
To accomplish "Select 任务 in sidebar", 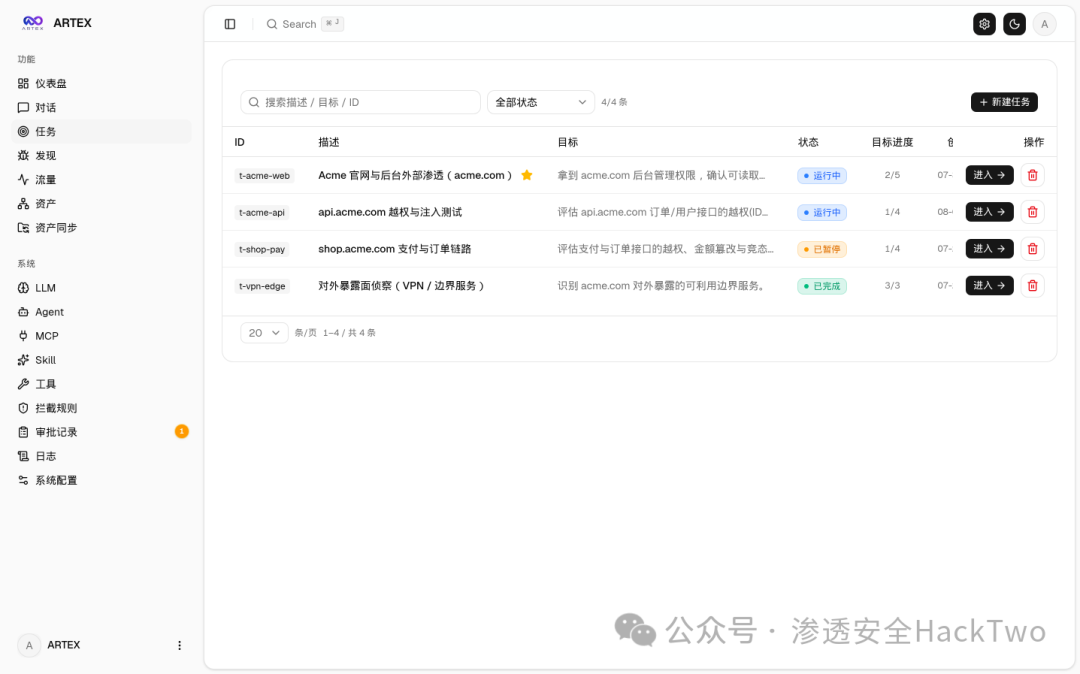I will tap(101, 131).
